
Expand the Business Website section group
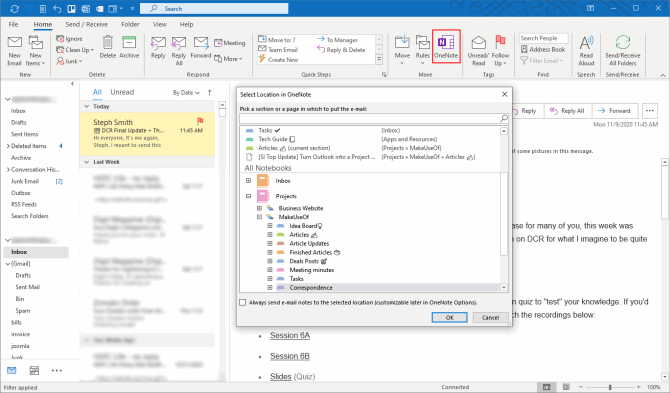pos(259,208)
